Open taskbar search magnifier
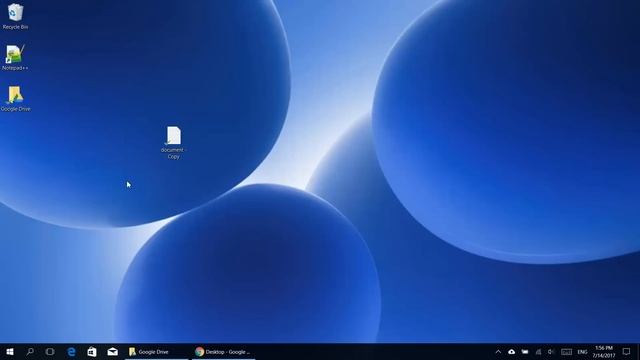Screen dimensions: 640x360 point(30,351)
